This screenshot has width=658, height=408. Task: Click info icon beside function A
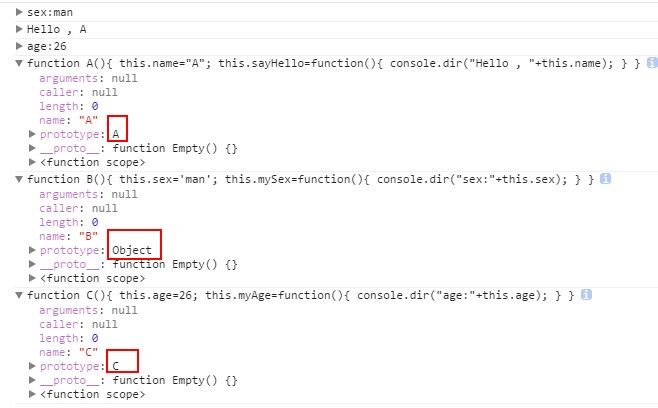coord(652,63)
